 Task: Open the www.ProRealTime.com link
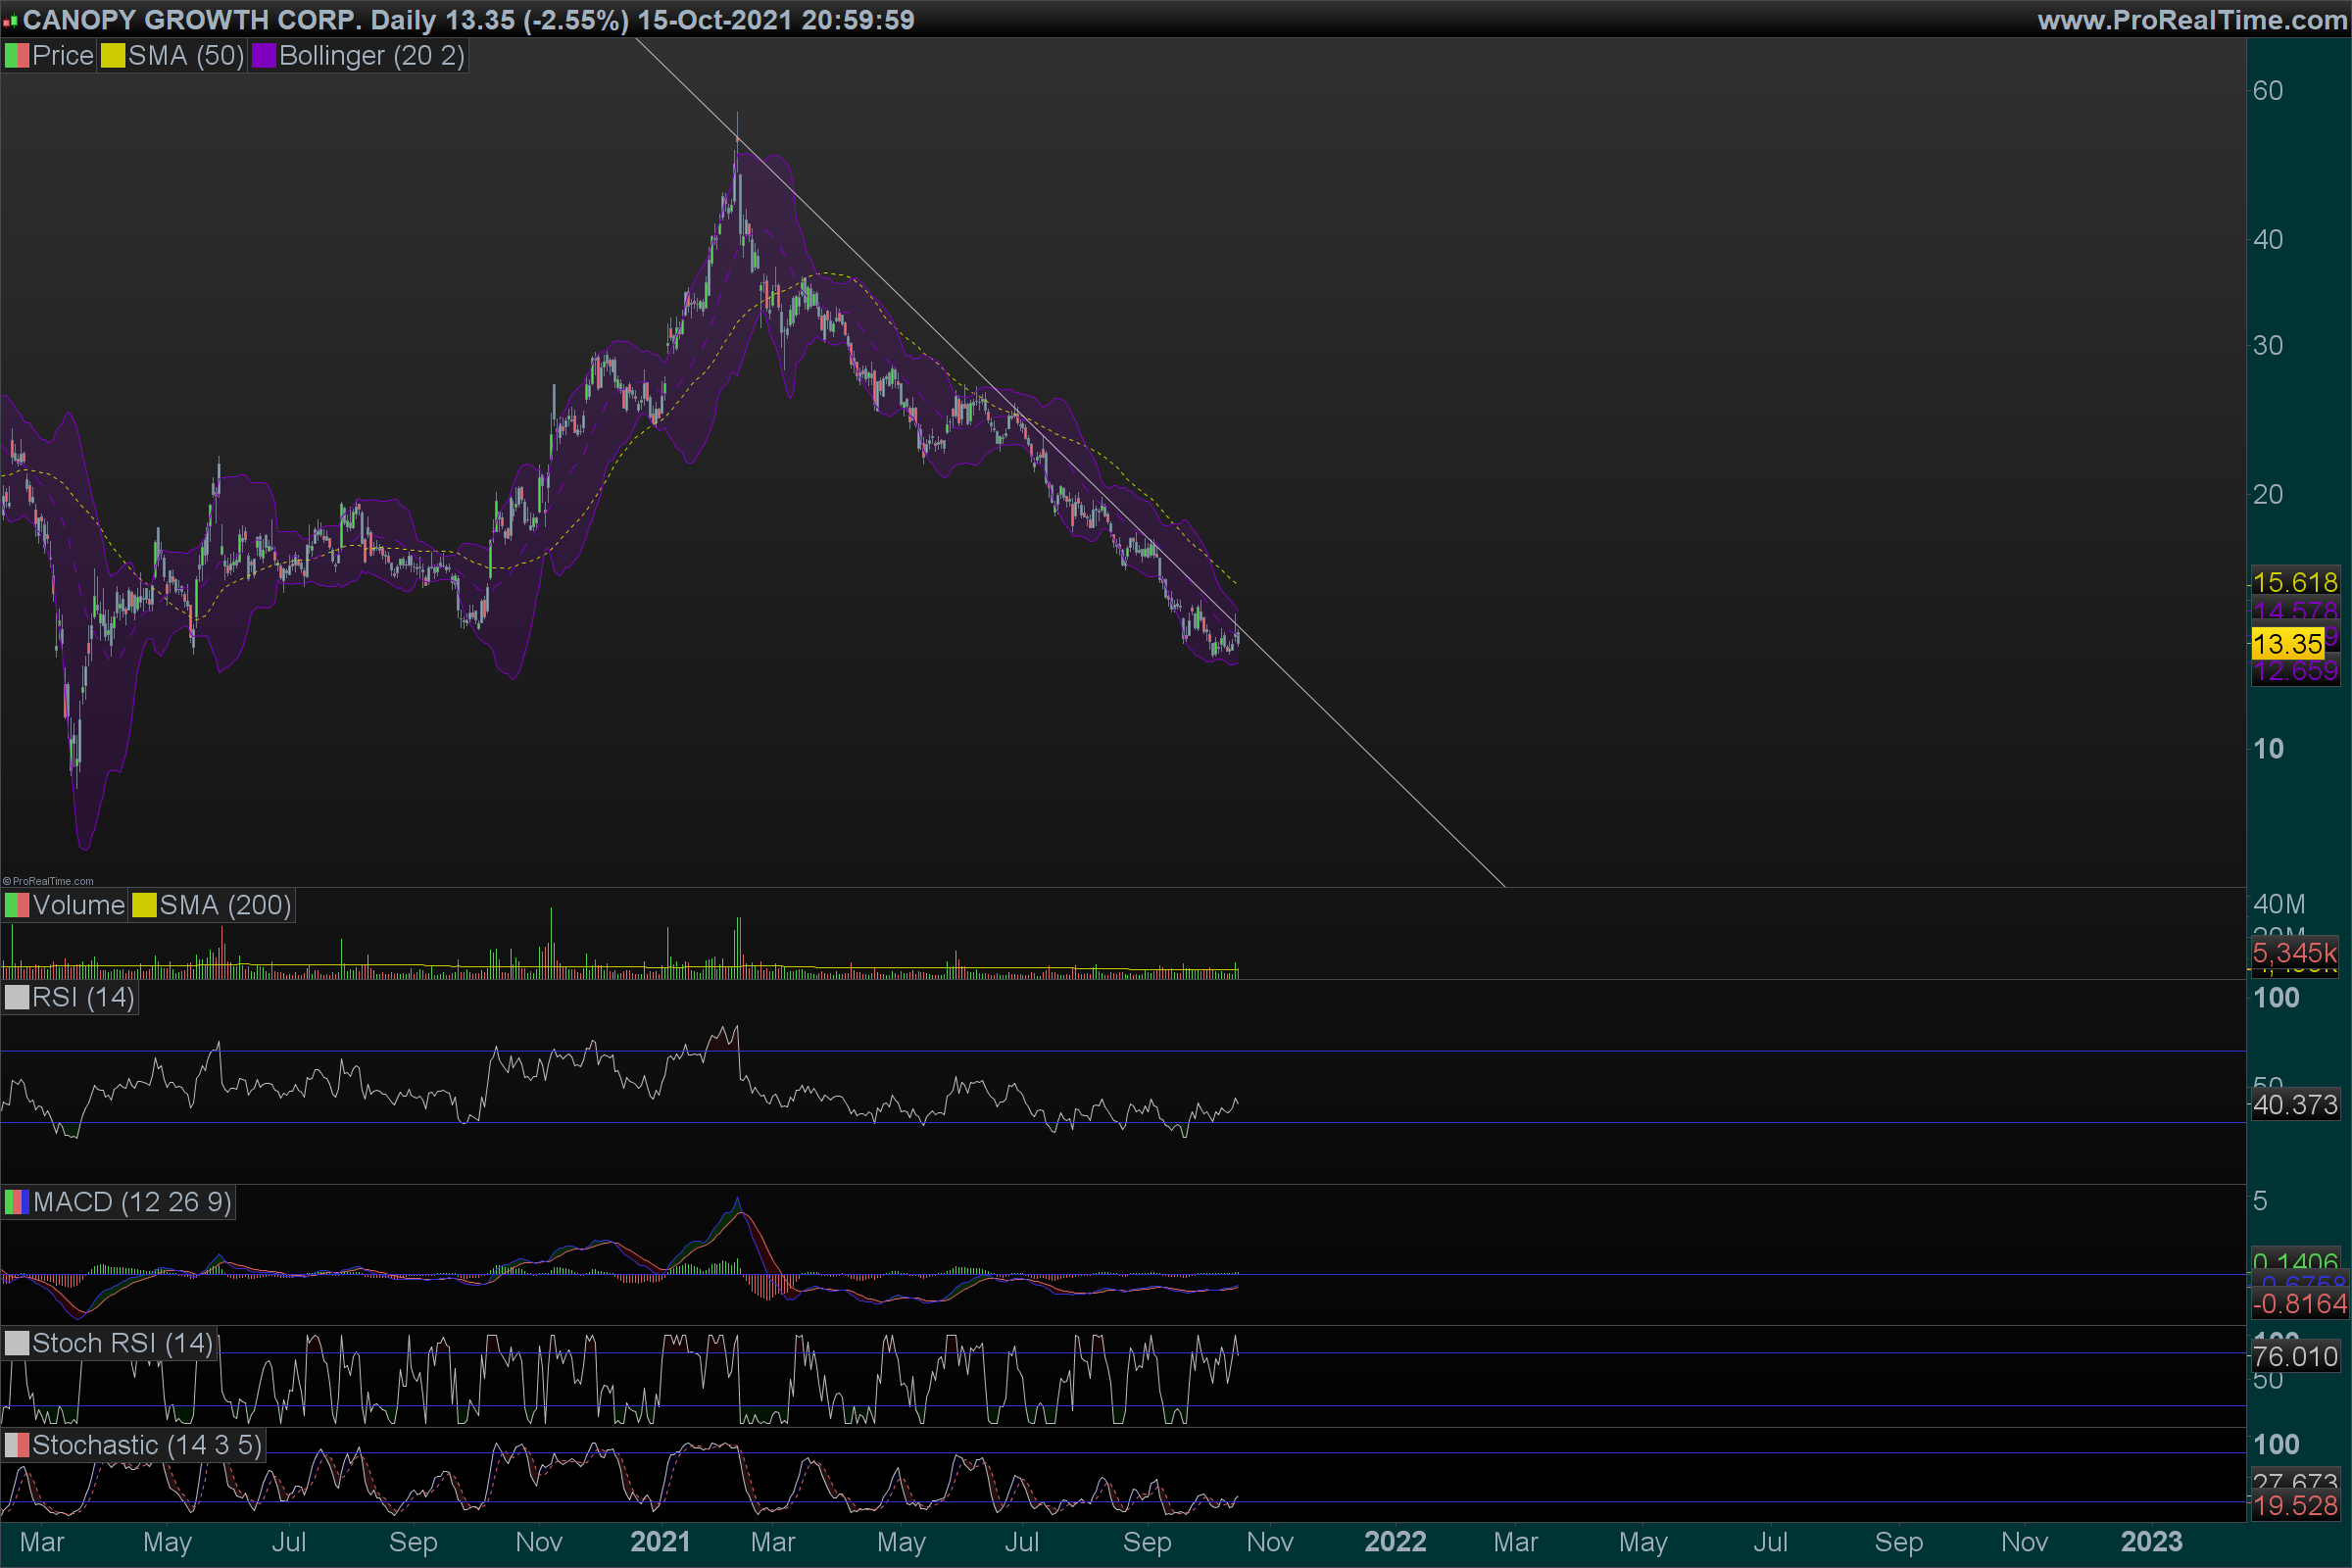point(2191,20)
